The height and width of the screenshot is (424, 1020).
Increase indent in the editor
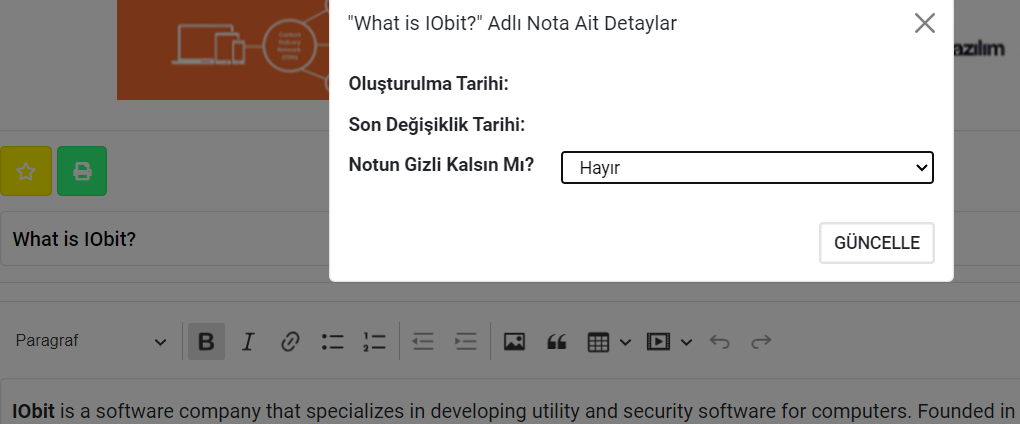pyautogui.click(x=465, y=342)
